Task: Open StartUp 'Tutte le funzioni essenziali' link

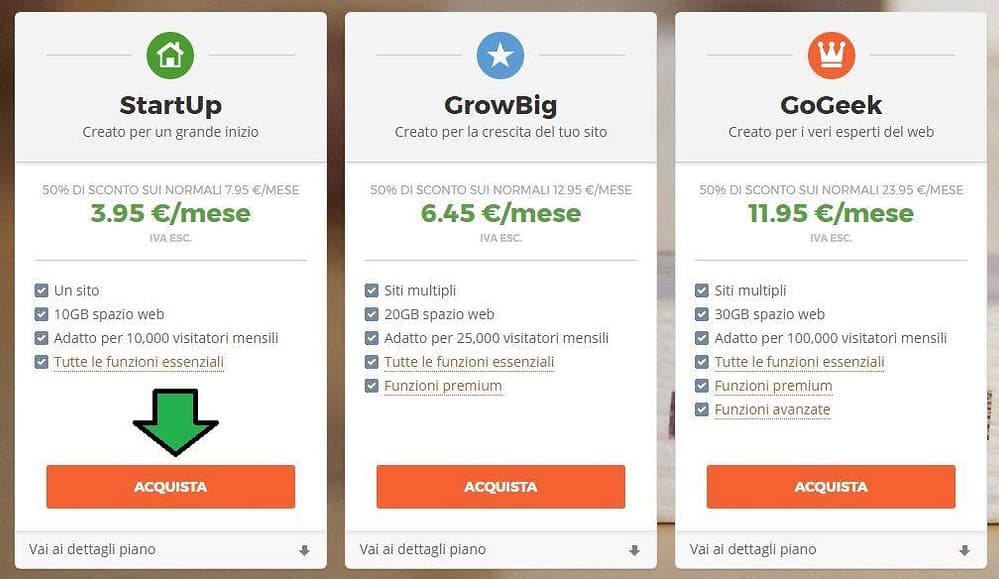Action: click(x=139, y=362)
